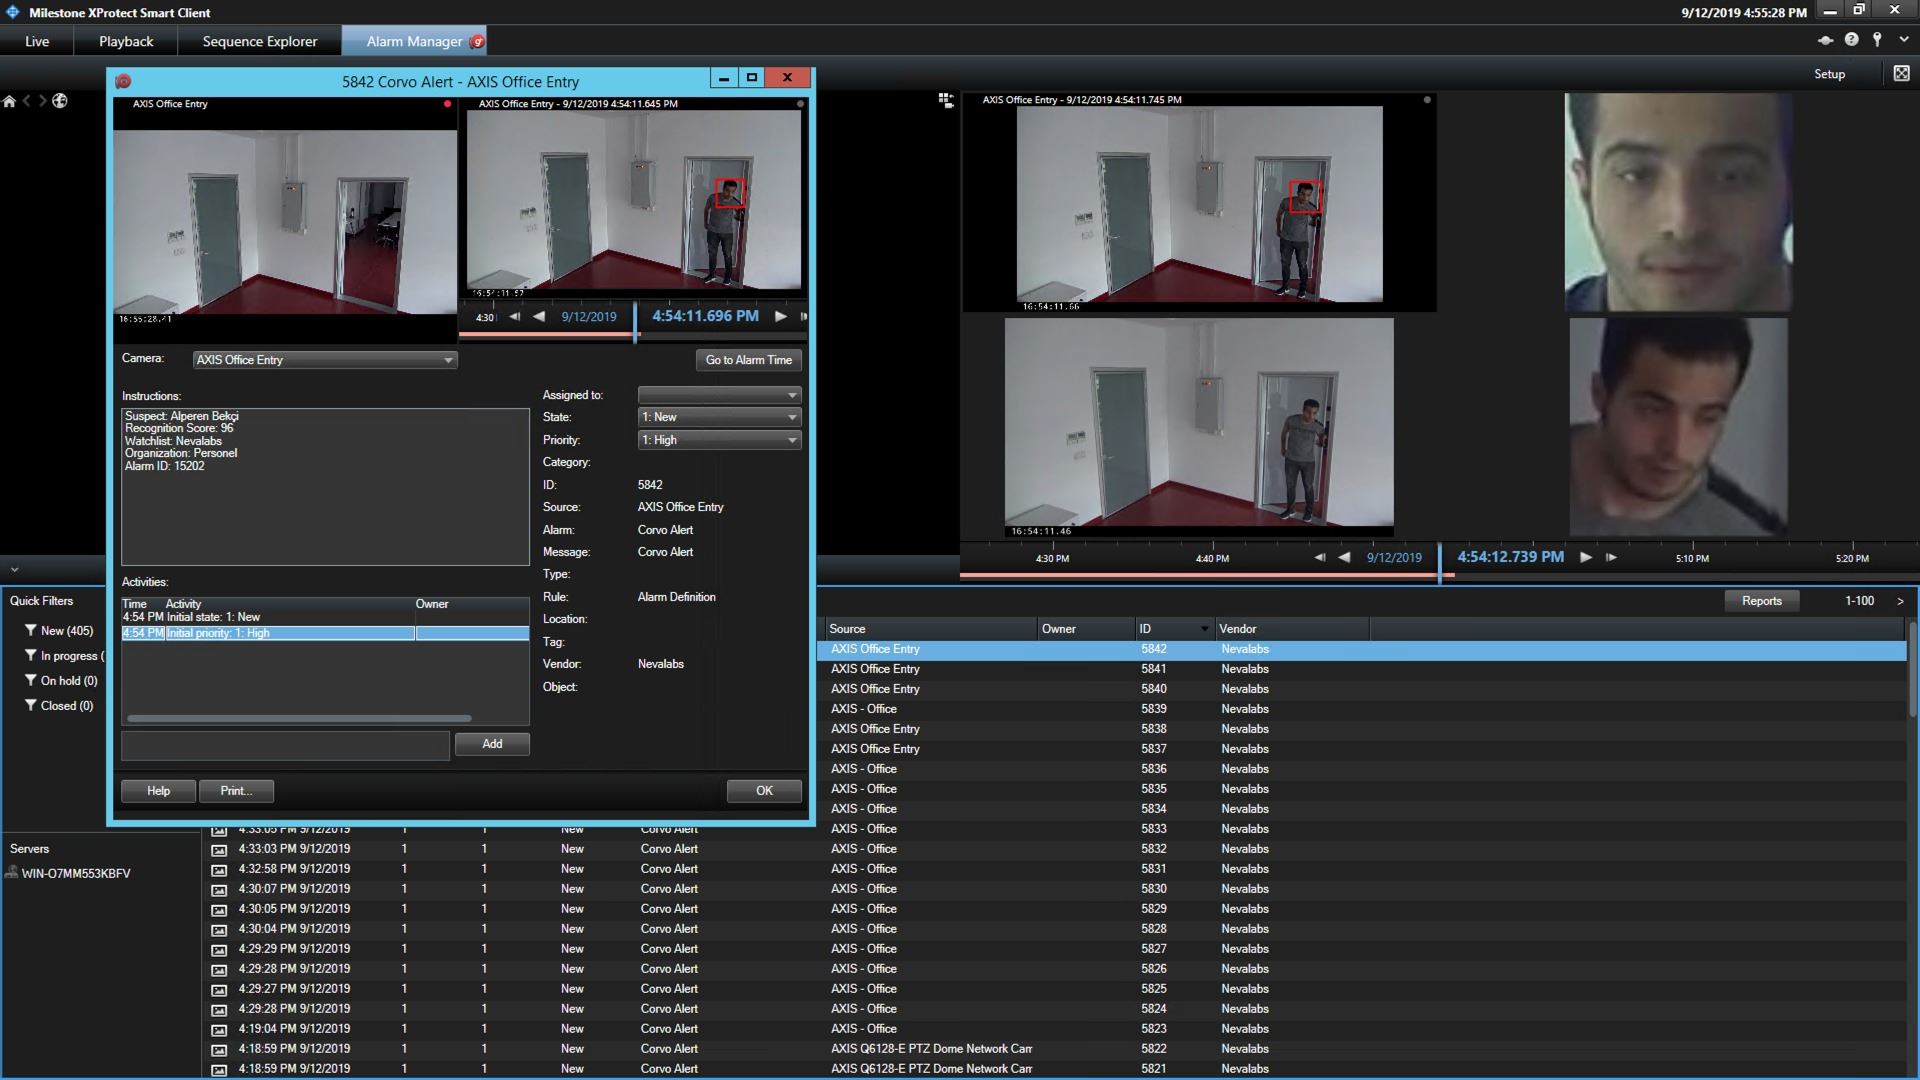1920x1080 pixels.
Task: Switch to the Live tab
Action: [37, 41]
